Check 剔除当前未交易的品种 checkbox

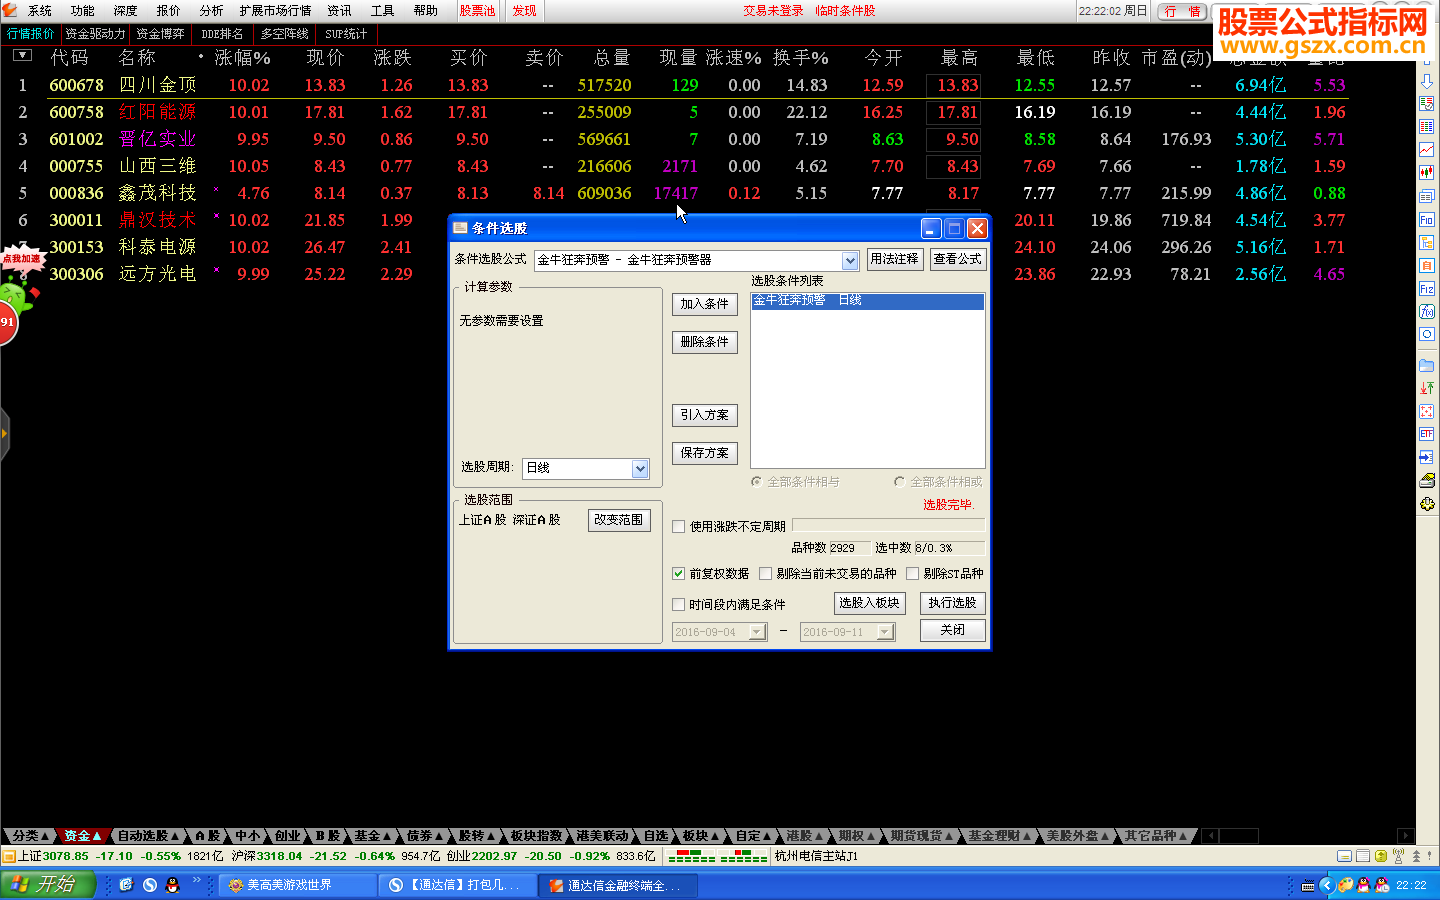point(765,574)
